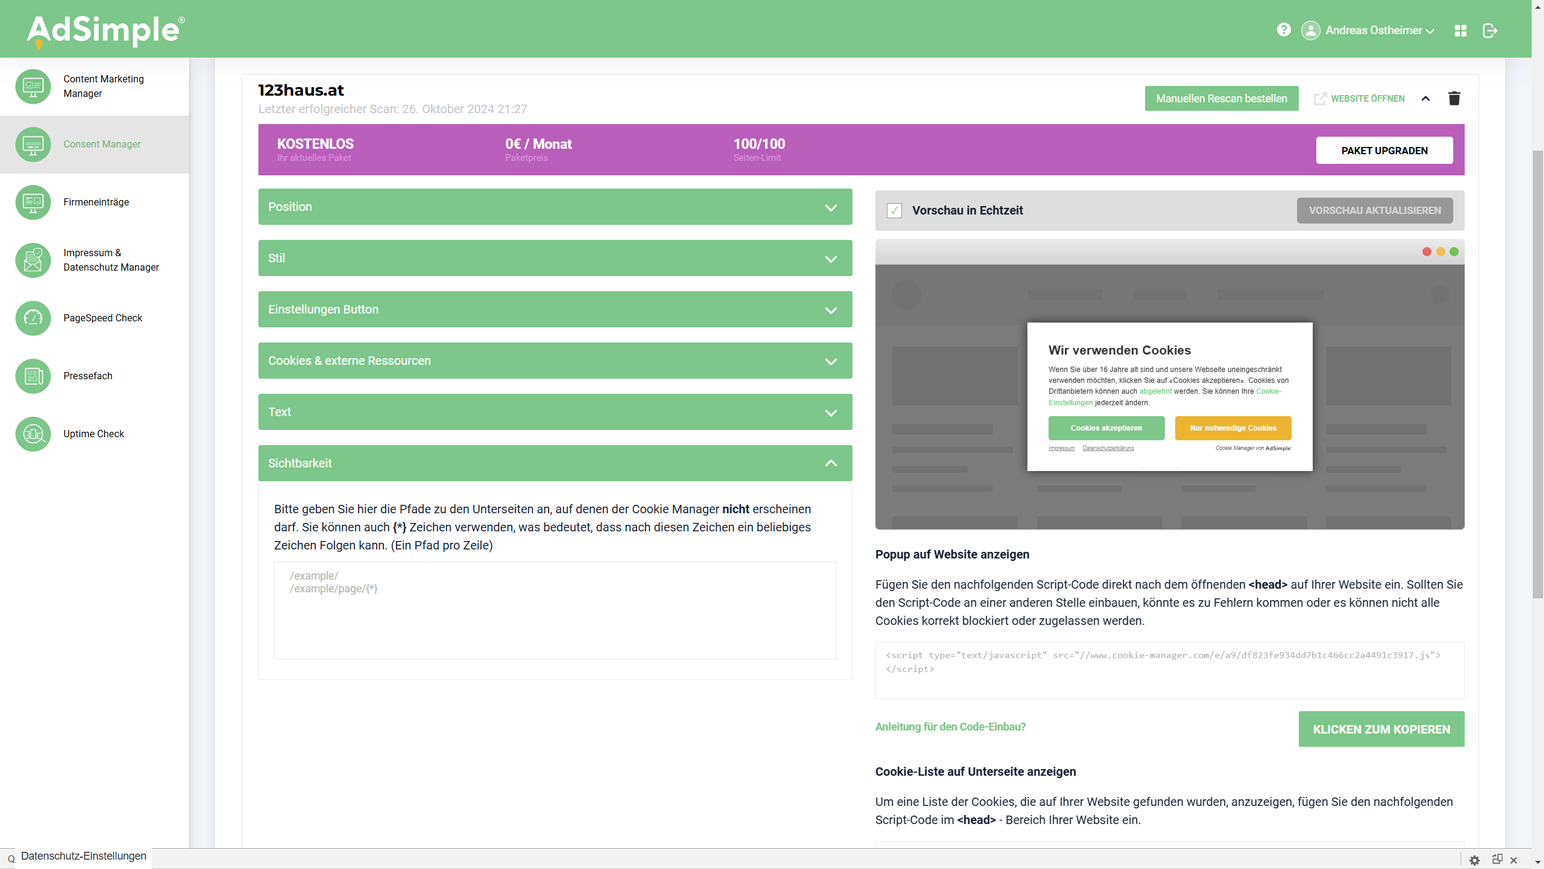Click the excluded paths textarea

coord(555,610)
